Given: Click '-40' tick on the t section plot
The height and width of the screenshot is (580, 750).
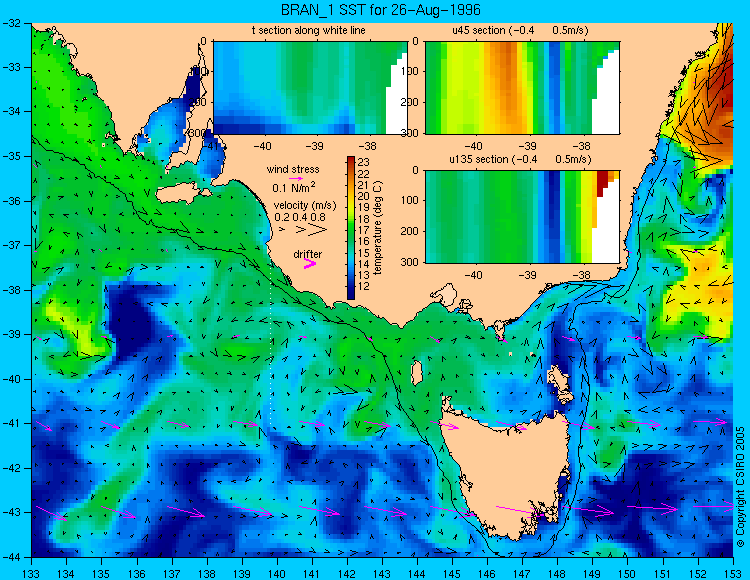Looking at the screenshot, I should pyautogui.click(x=262, y=145).
